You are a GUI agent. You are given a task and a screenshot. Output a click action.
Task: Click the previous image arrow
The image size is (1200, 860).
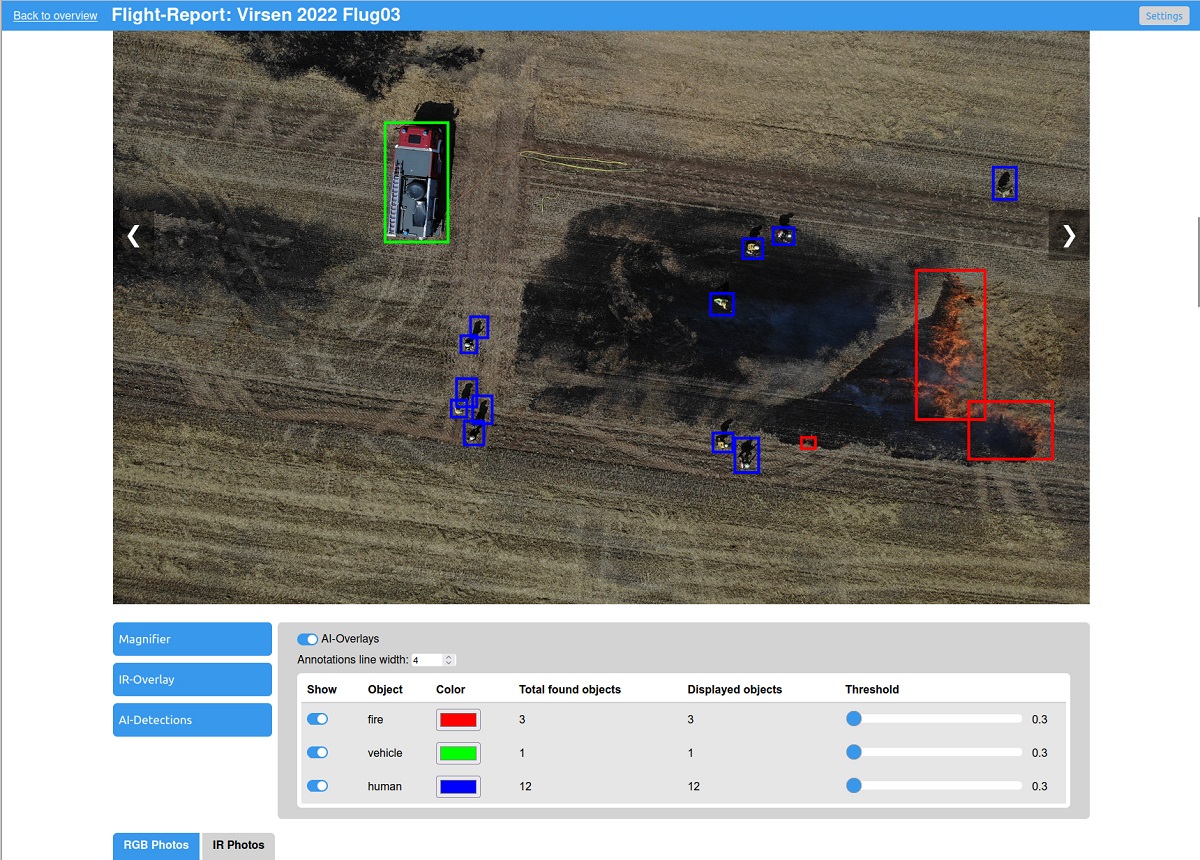[x=133, y=236]
